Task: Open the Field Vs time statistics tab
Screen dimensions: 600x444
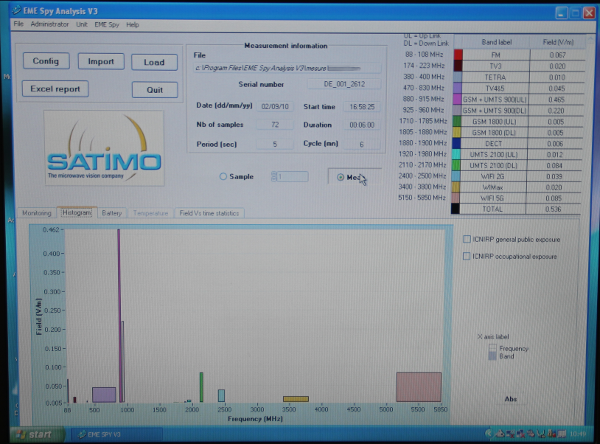Action: pos(210,213)
